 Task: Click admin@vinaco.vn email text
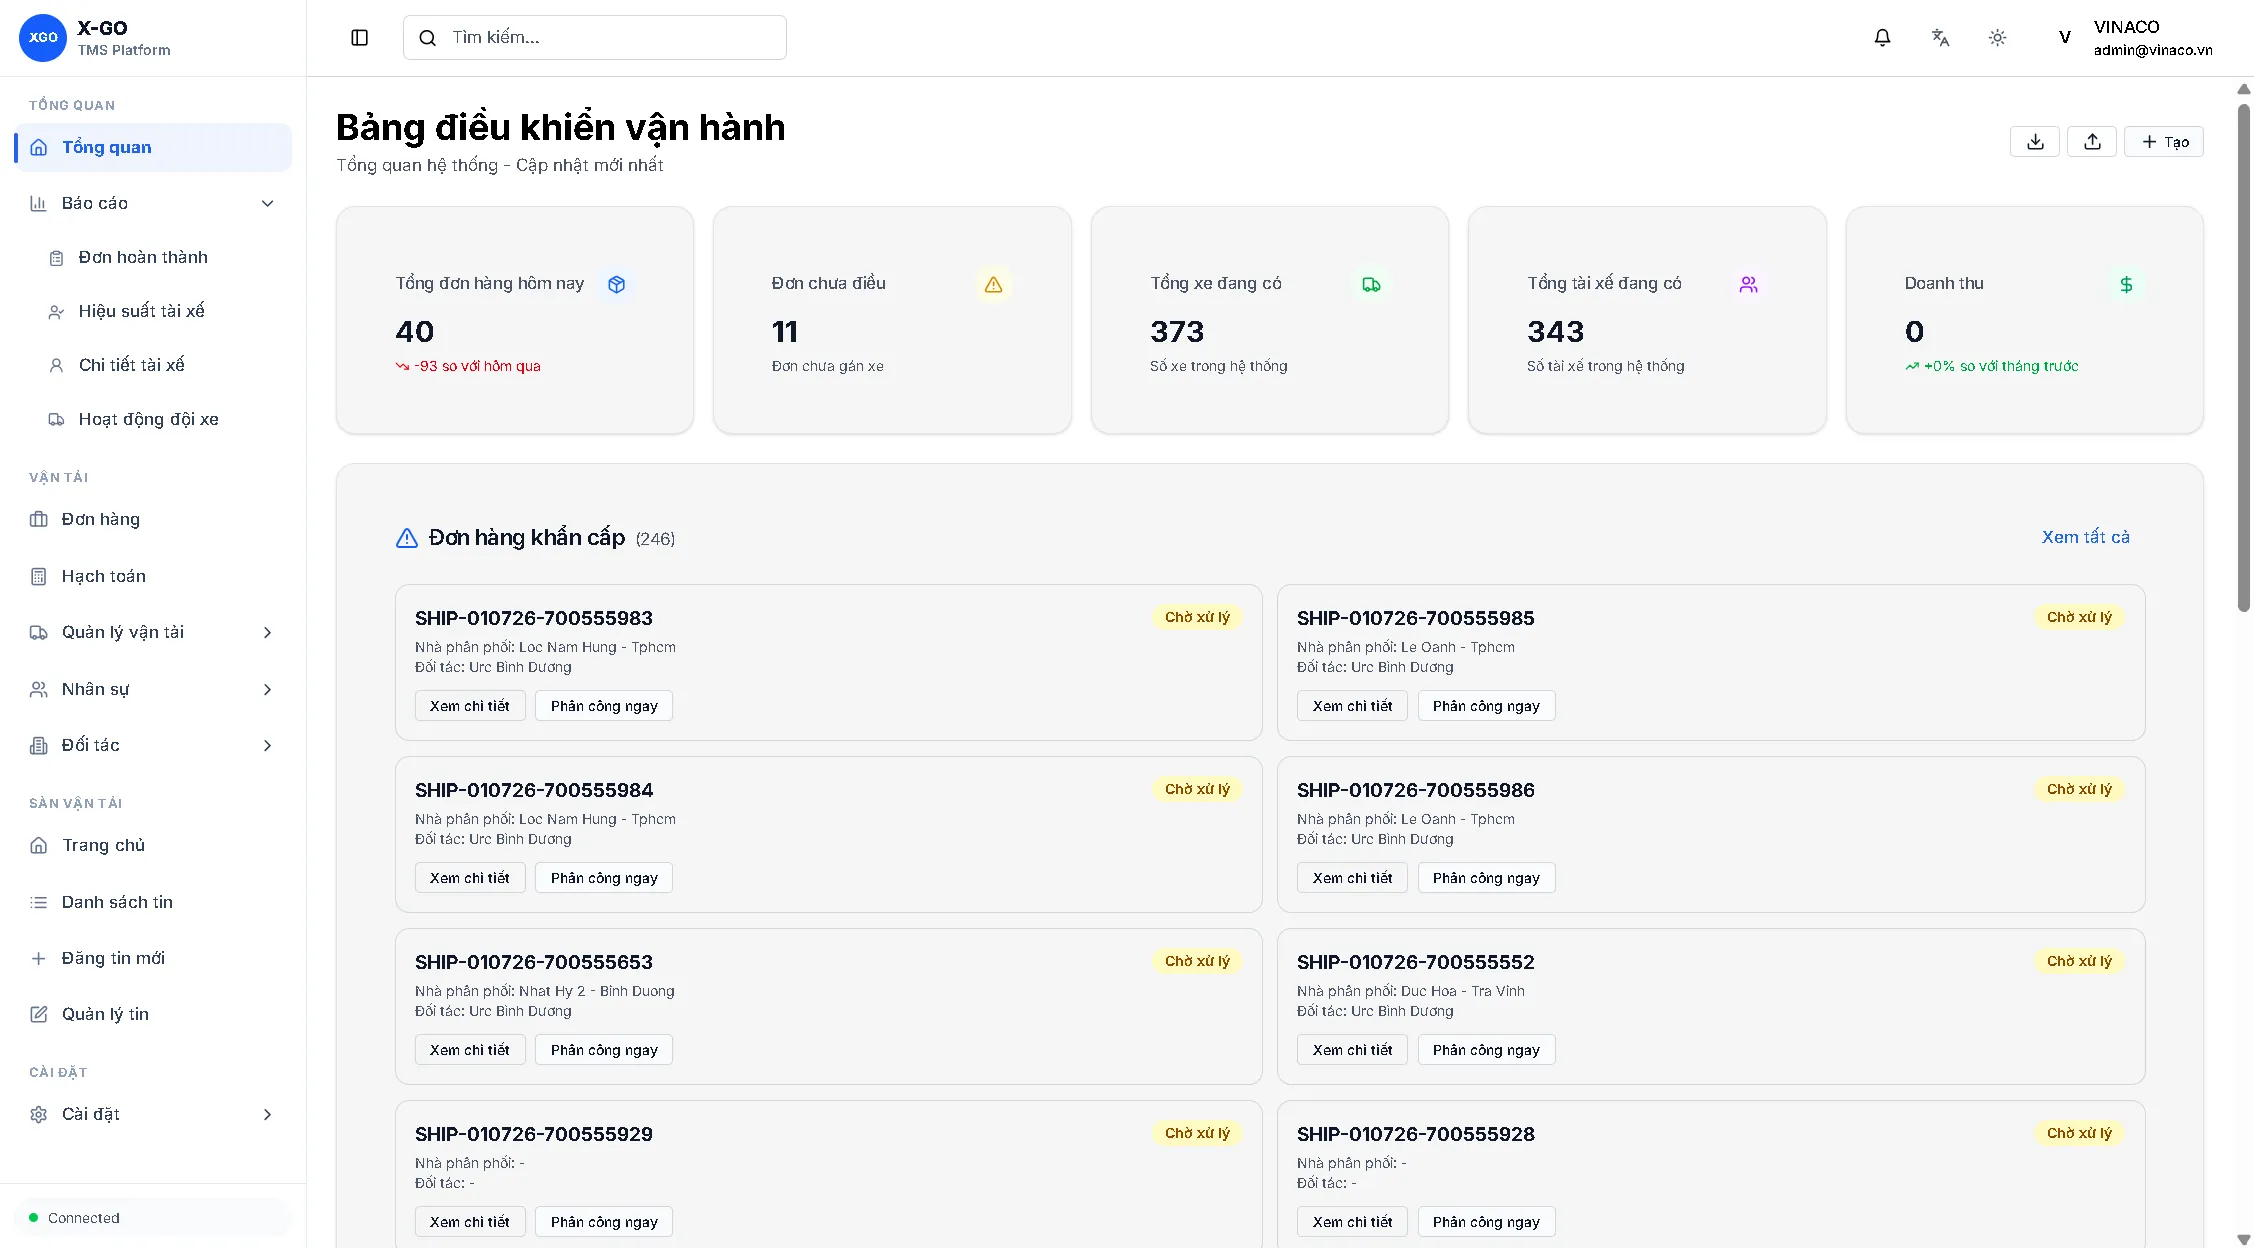click(x=2153, y=50)
